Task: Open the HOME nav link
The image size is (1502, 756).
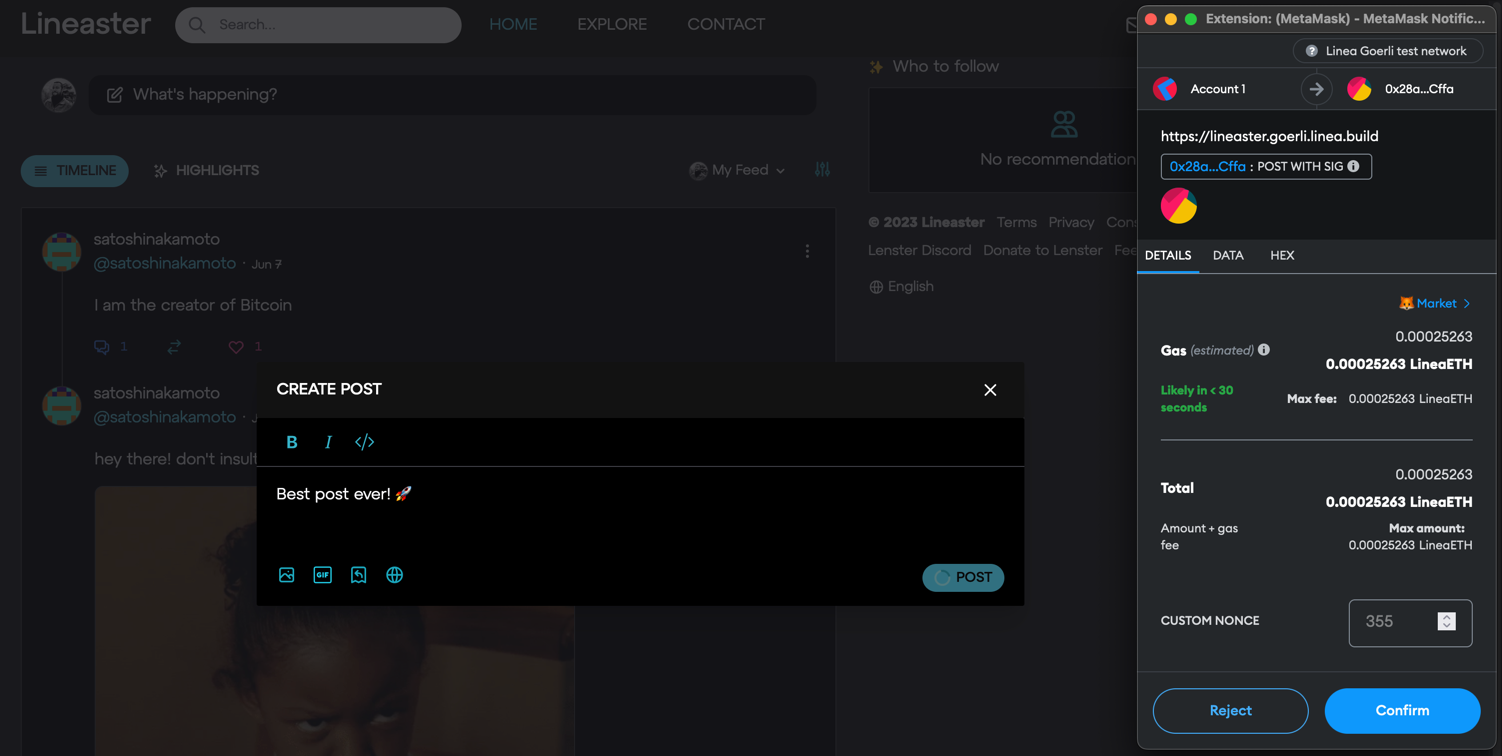Action: click(x=513, y=24)
